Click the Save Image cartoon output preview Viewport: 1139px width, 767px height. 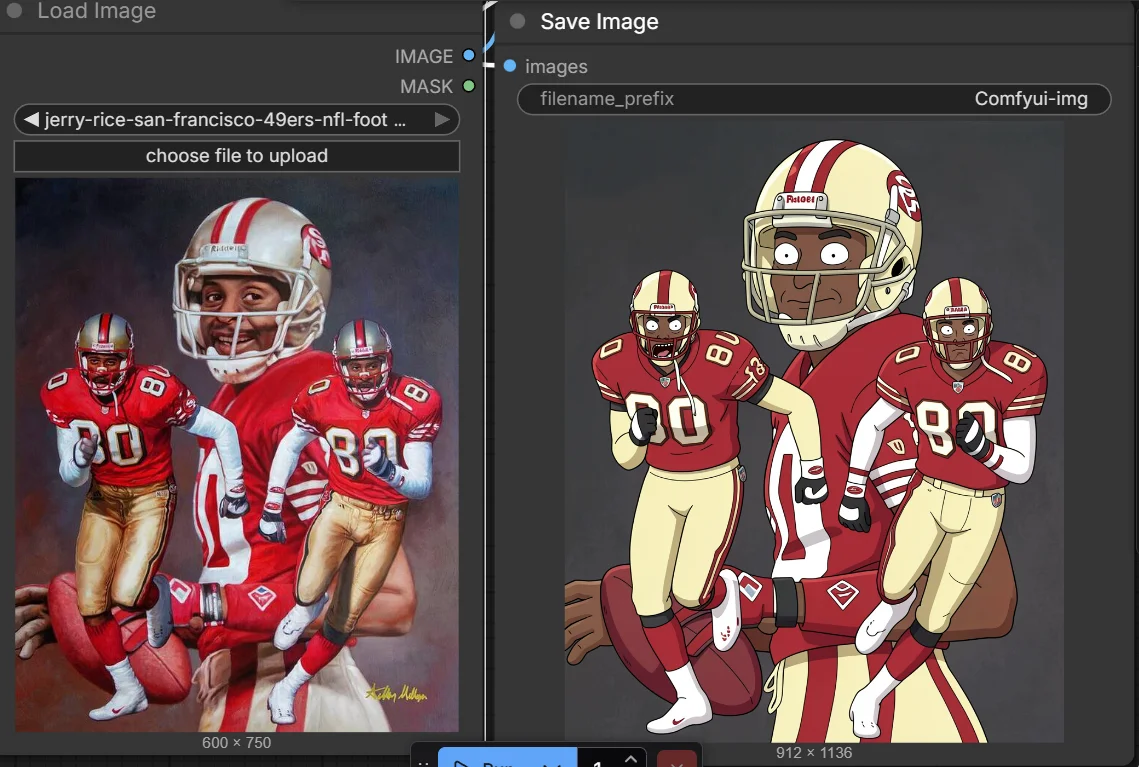click(814, 431)
